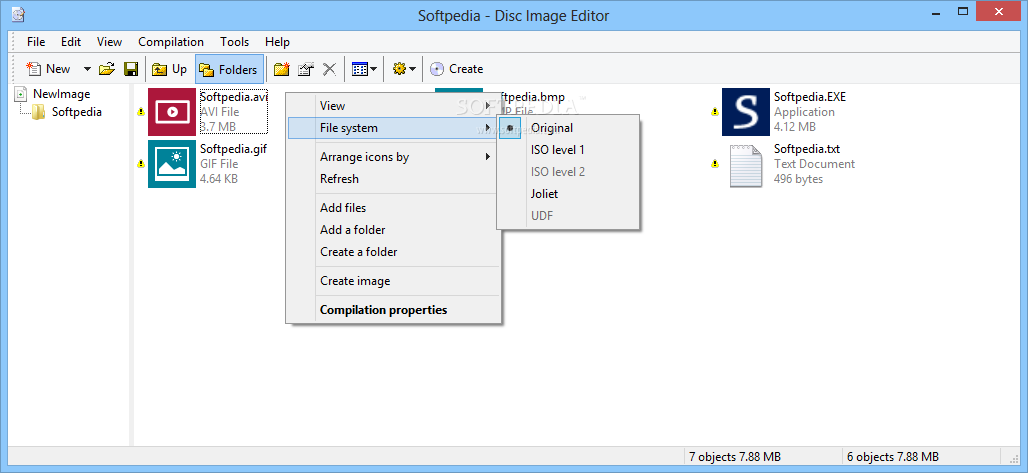Click the 'Text Document' type label
This screenshot has height=473, width=1028.
(x=814, y=164)
